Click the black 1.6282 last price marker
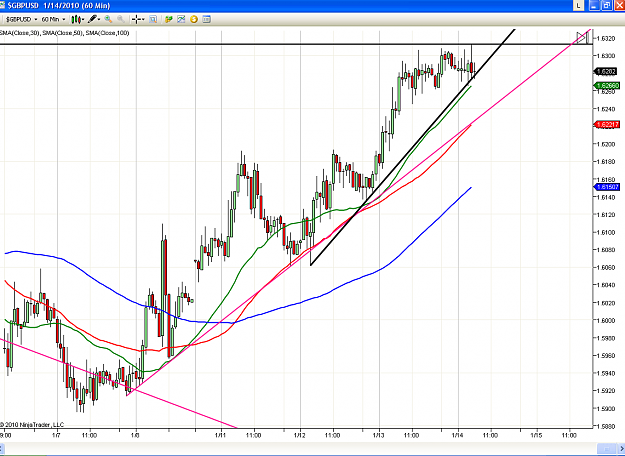625x456 pixels. [x=606, y=72]
